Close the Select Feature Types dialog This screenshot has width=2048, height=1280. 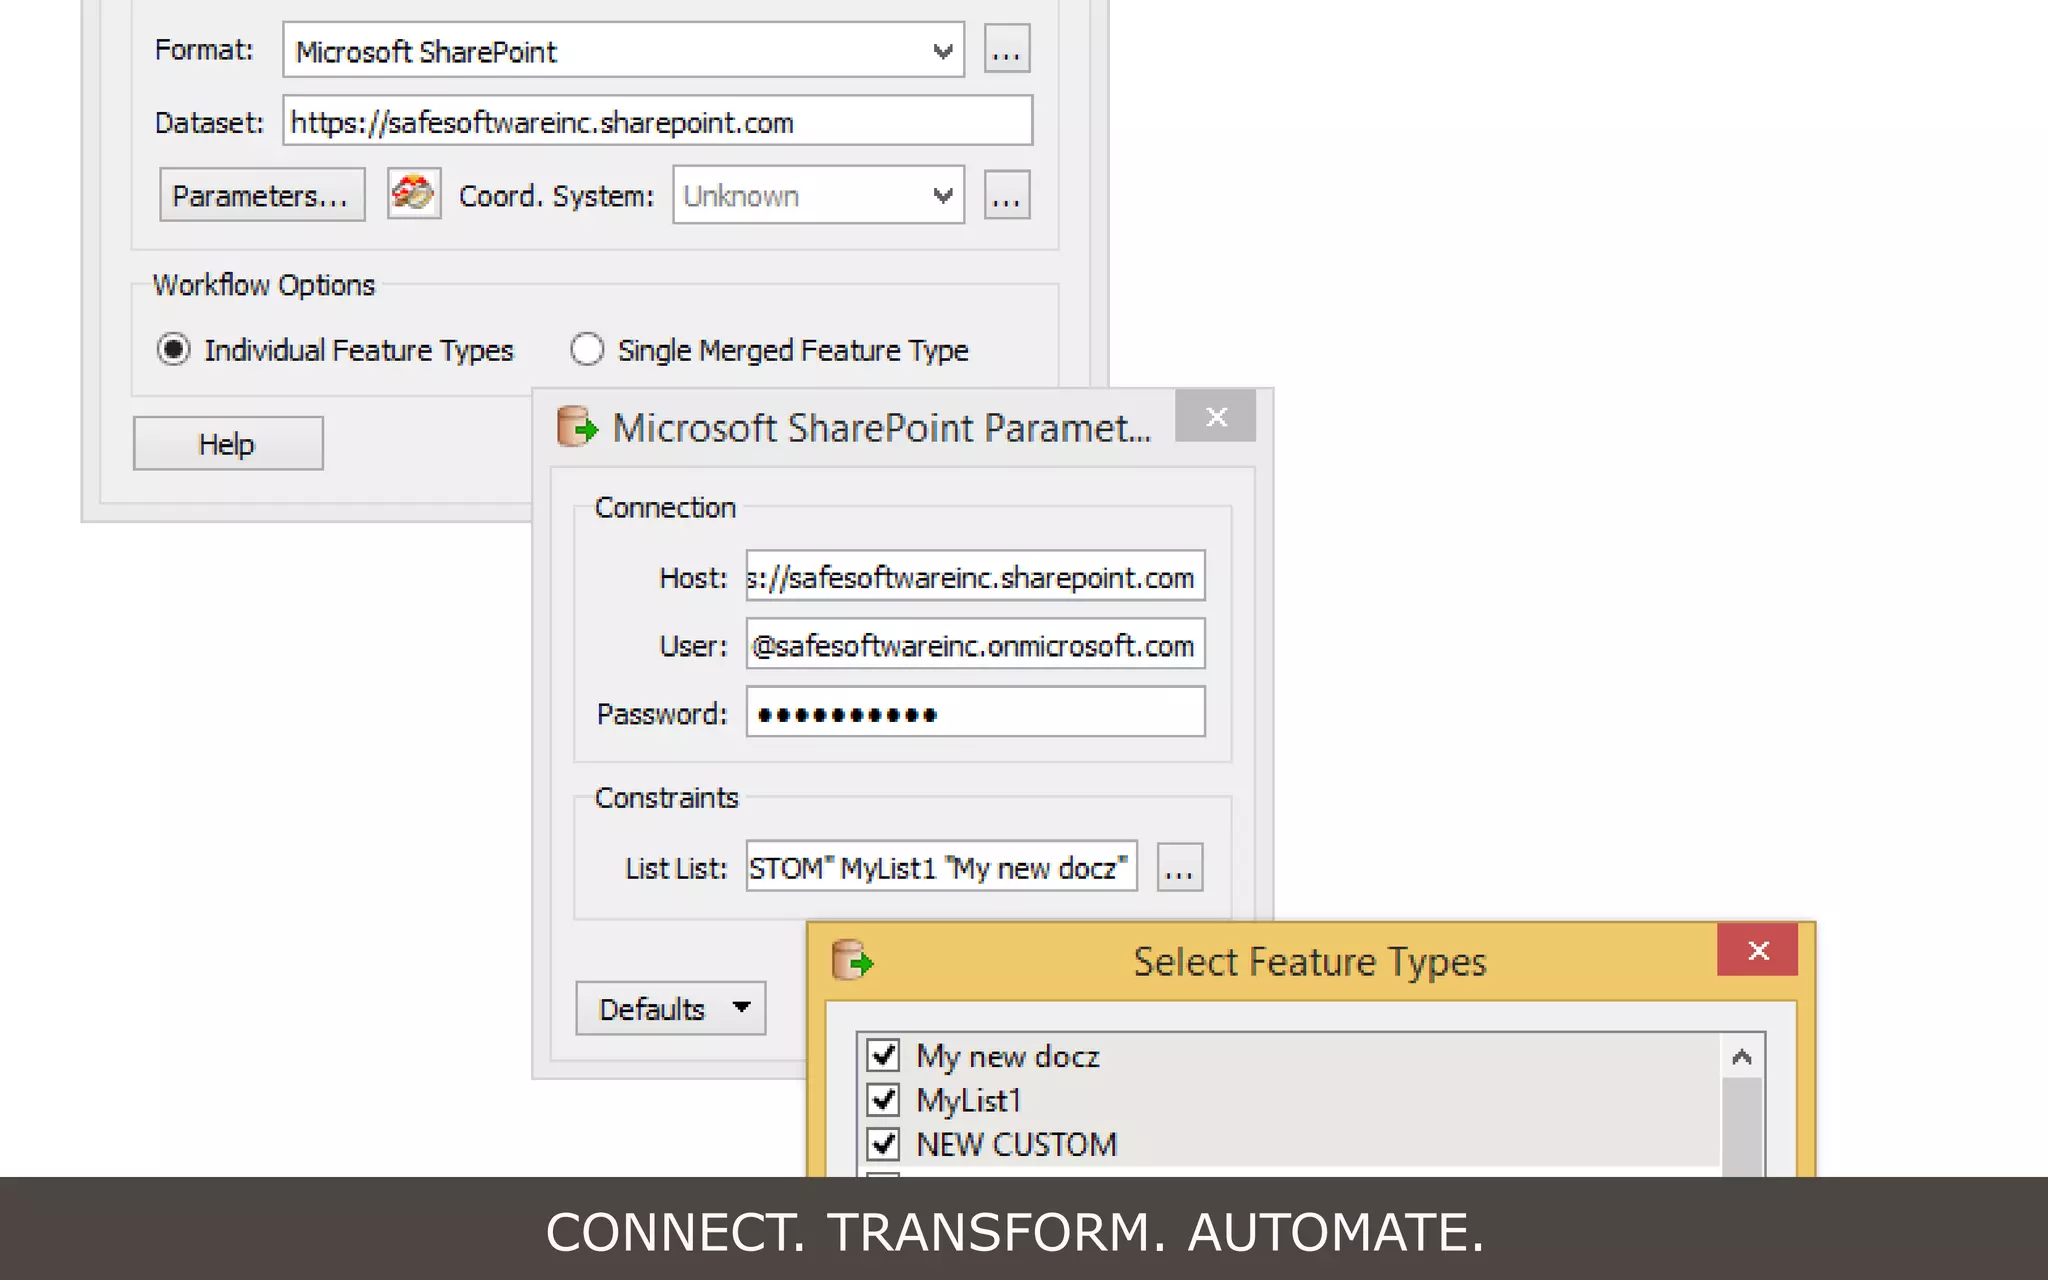pos(1757,950)
